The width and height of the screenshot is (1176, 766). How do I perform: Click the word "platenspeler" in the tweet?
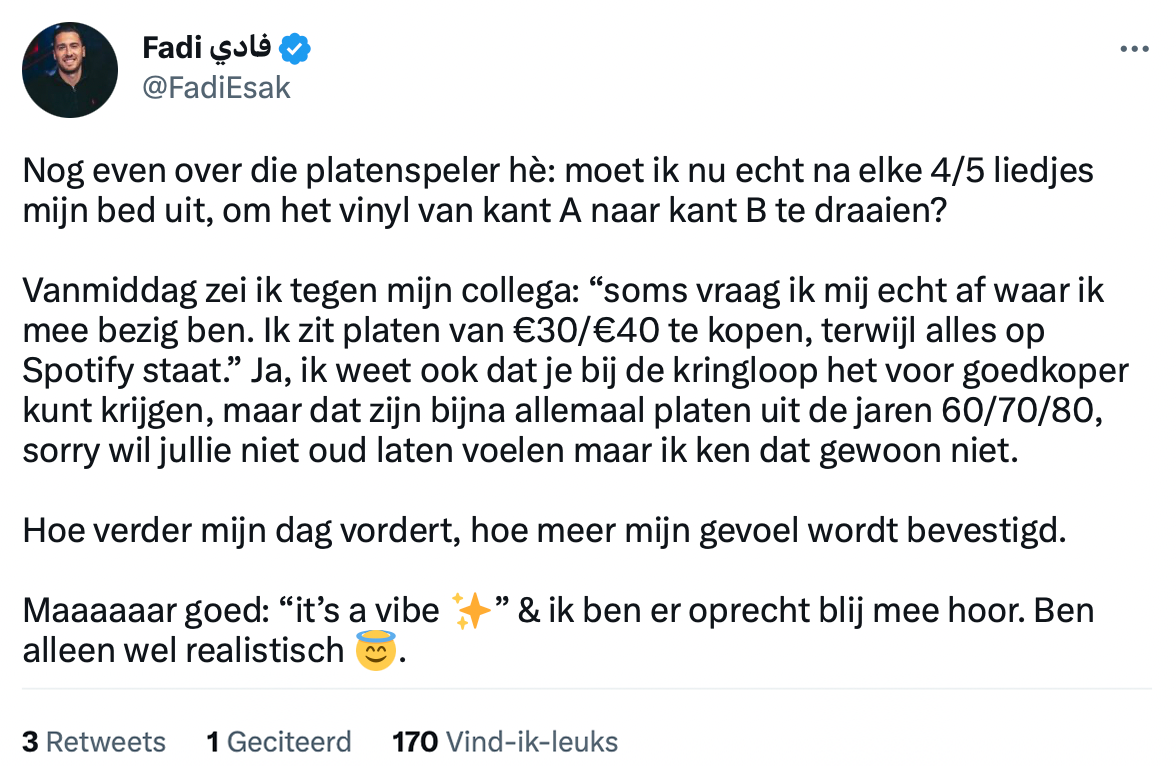359,170
